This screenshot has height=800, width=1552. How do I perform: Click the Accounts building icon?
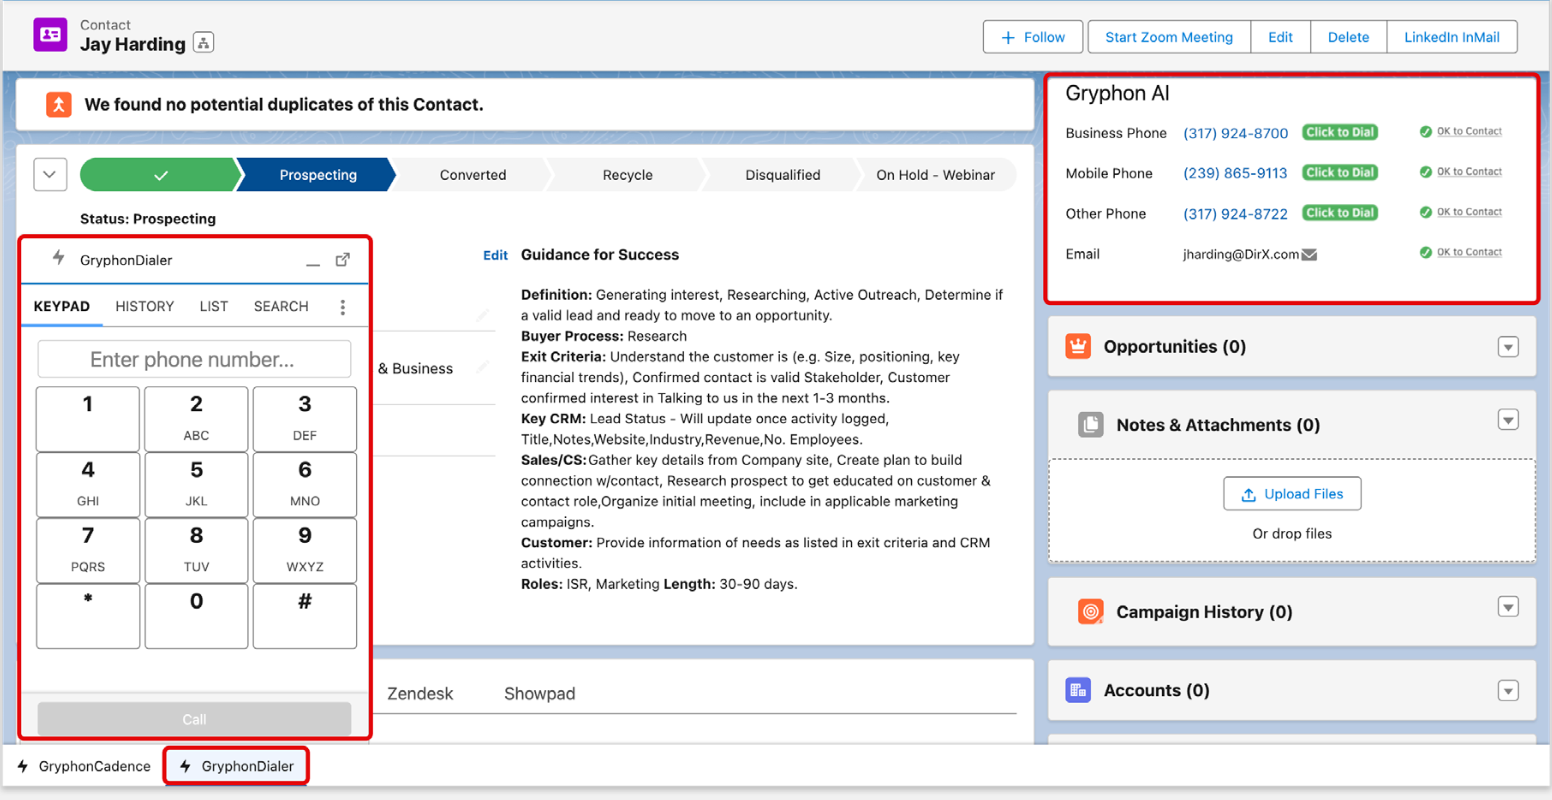(x=1078, y=690)
